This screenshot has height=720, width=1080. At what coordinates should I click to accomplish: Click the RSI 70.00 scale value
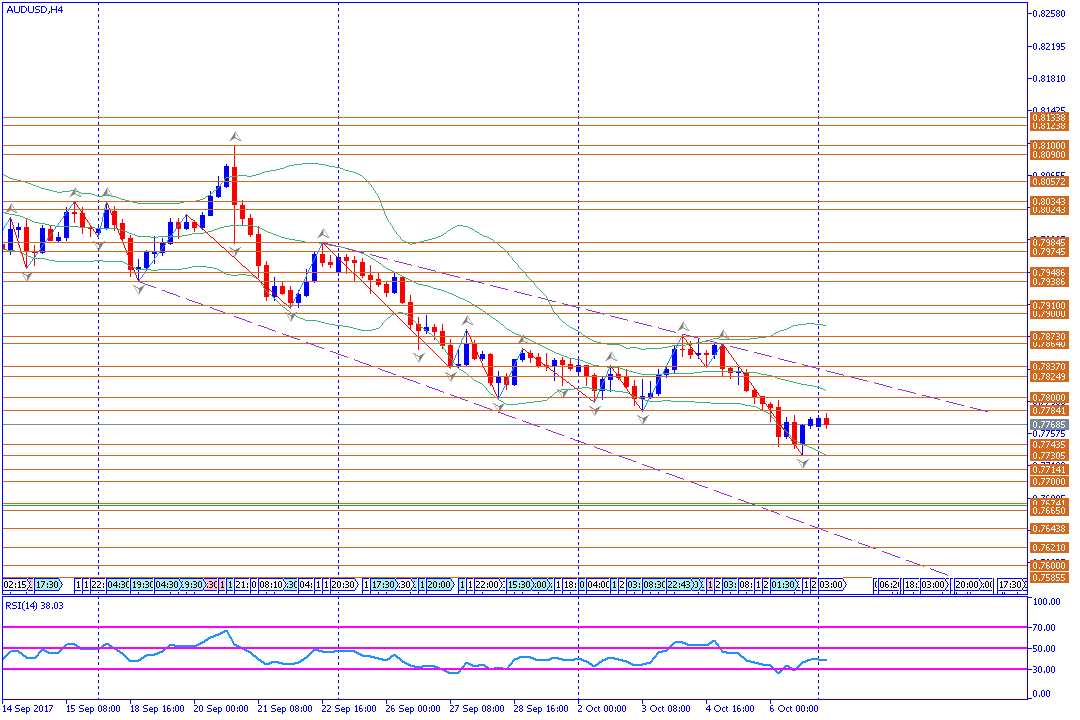point(1044,628)
